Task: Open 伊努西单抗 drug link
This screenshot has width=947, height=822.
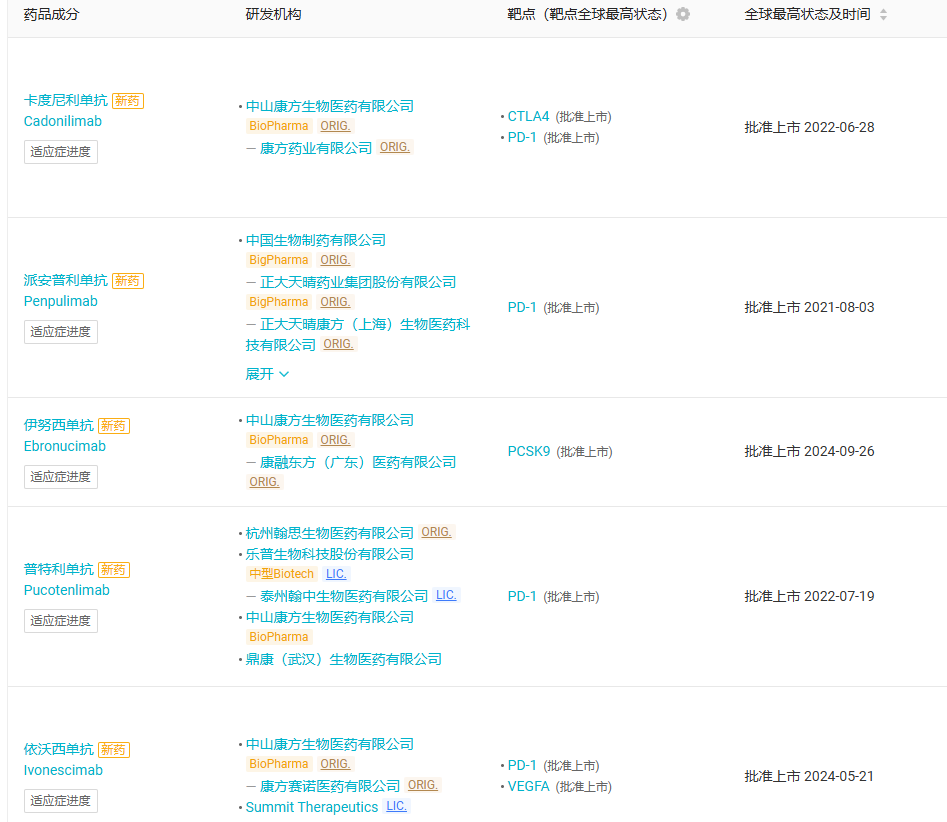Action: pyautogui.click(x=59, y=425)
